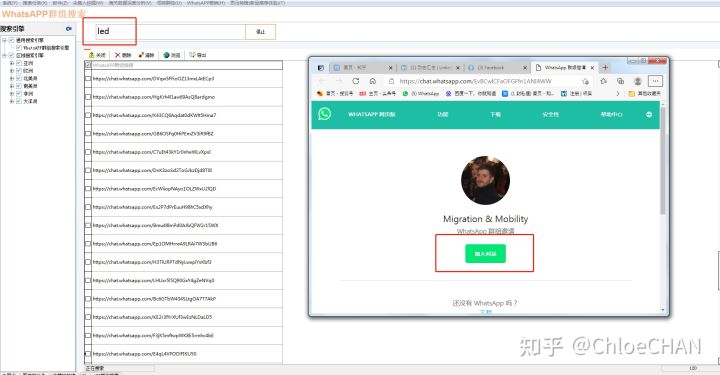The height and width of the screenshot is (375, 720).
Task: Click the refresh icon beside 搜索引擎 header
Action: (69, 29)
